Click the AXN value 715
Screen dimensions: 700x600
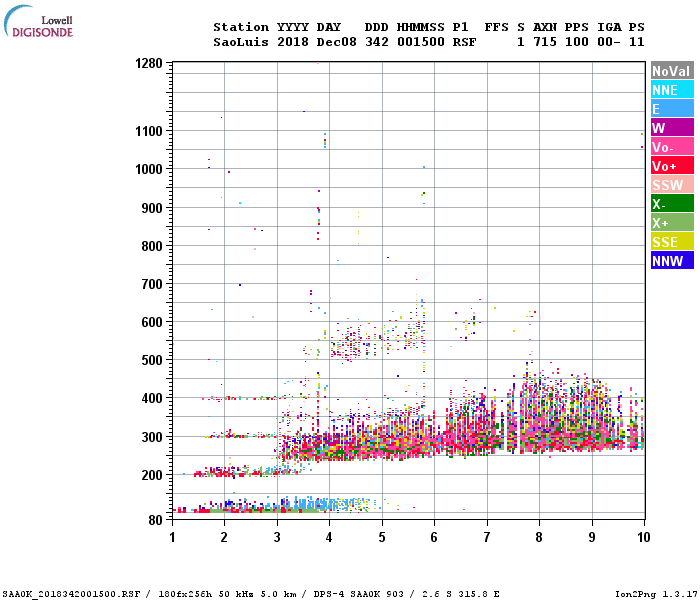tap(545, 42)
